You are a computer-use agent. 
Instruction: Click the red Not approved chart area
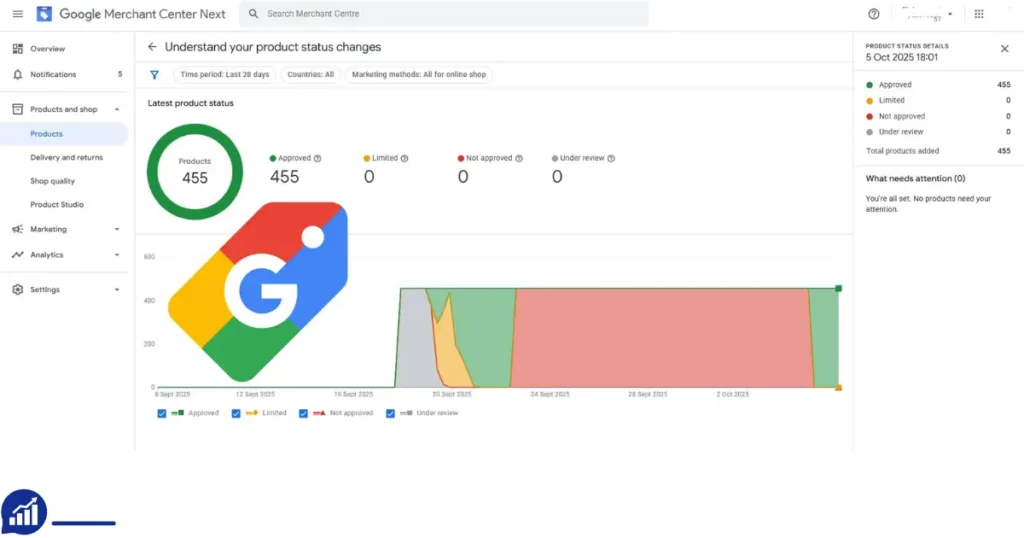point(660,338)
